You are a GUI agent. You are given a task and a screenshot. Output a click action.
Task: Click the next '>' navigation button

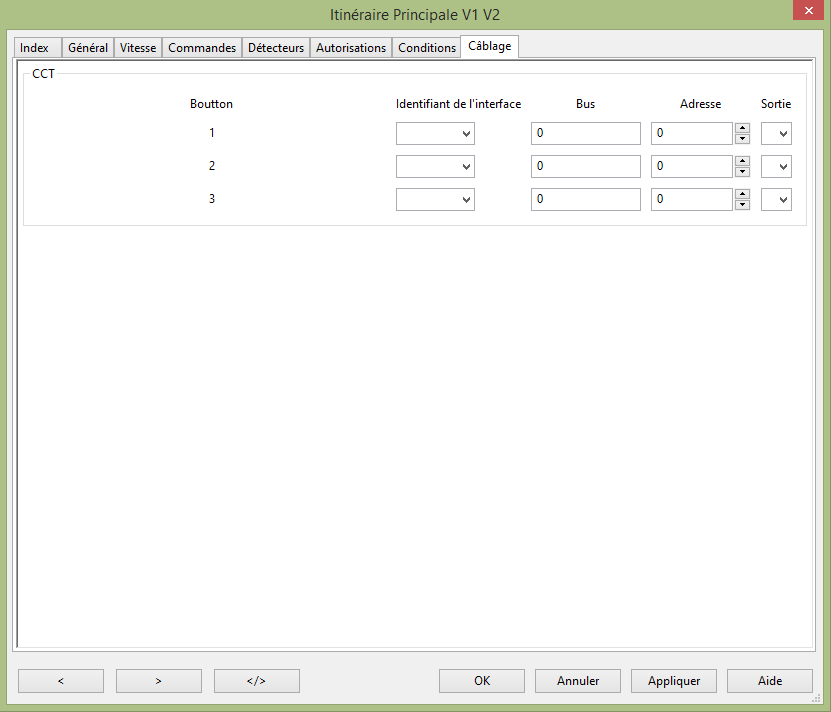tap(158, 681)
